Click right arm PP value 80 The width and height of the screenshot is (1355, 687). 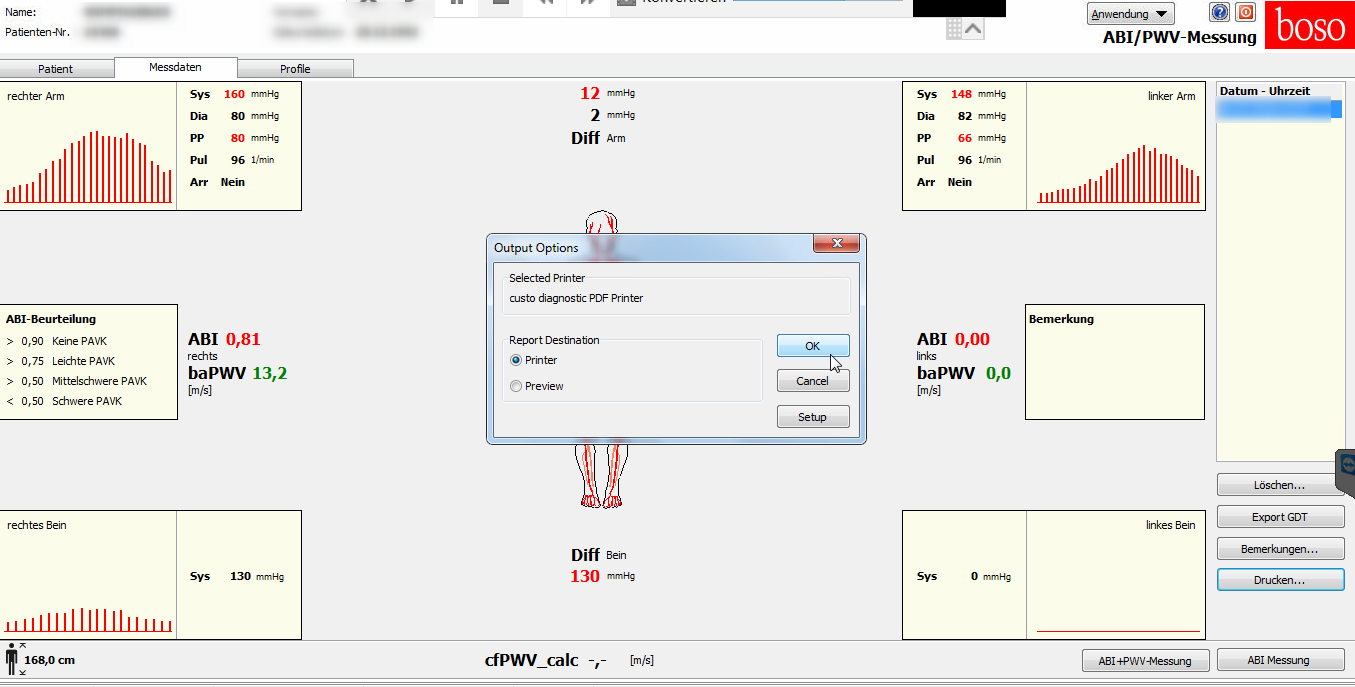[237, 138]
